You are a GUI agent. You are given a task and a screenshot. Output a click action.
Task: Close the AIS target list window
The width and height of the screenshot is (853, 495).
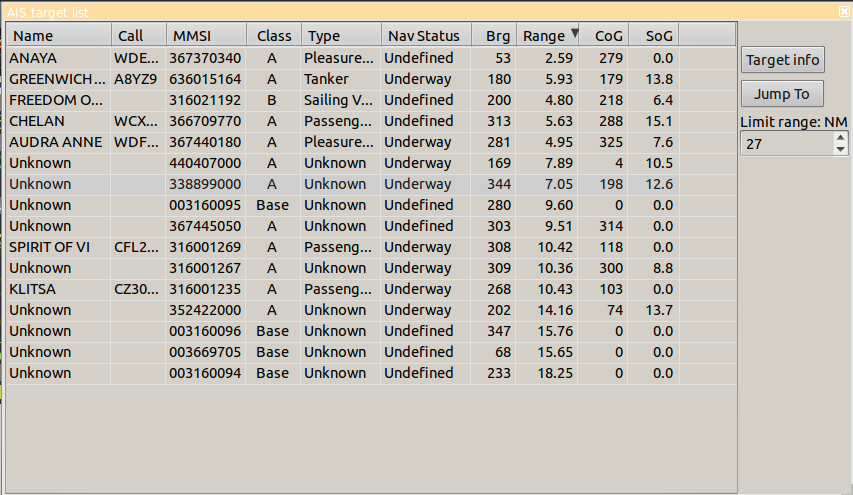pos(844,11)
